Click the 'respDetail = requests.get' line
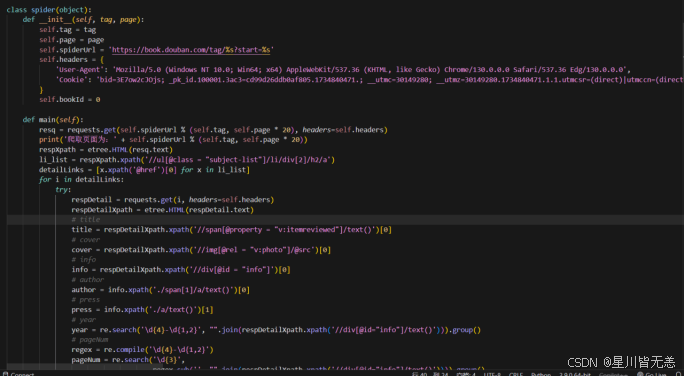Viewport: 685px width, 377px height. (173, 200)
